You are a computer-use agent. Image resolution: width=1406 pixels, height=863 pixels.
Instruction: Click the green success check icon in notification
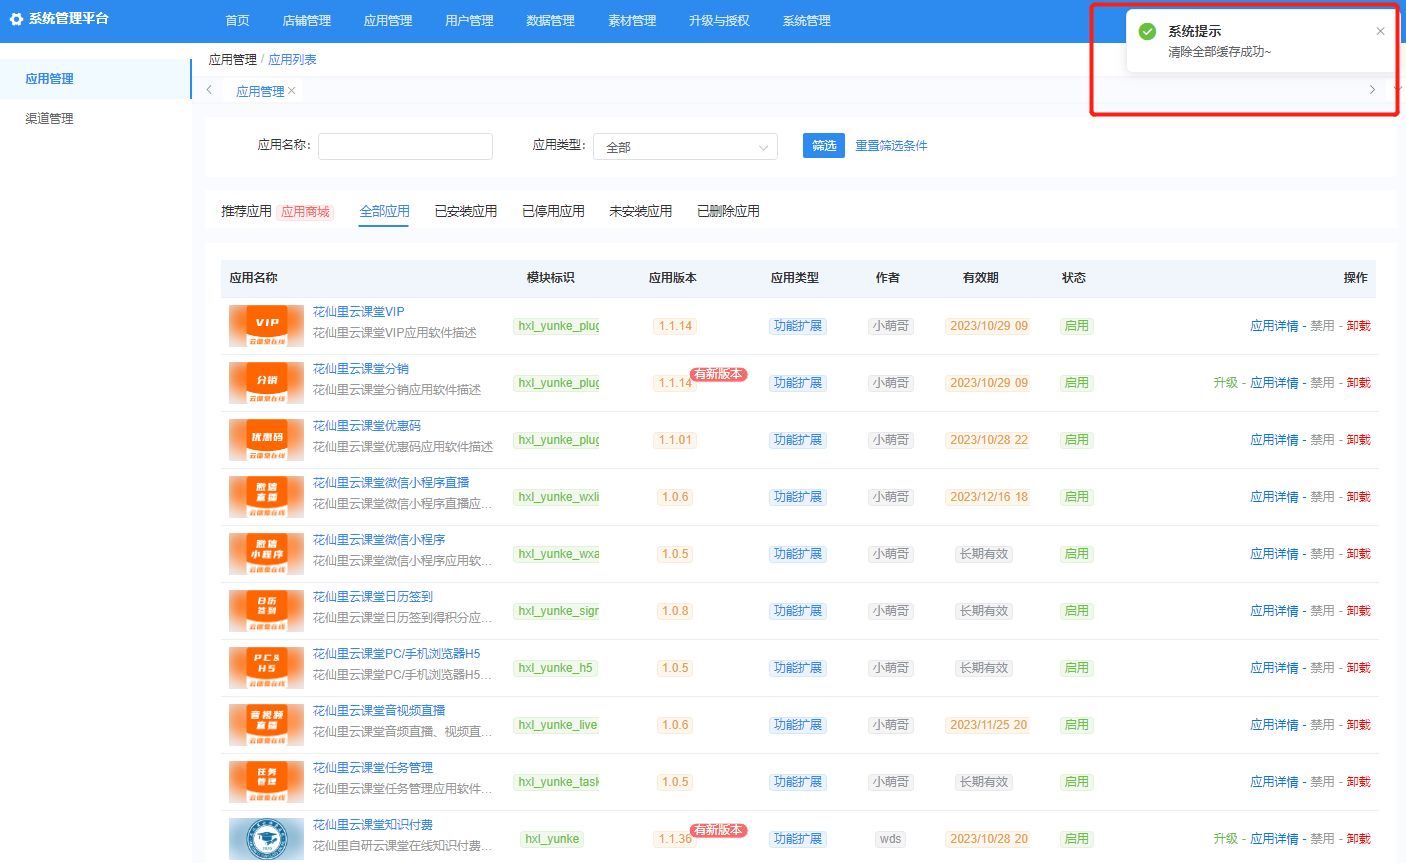tap(1147, 32)
